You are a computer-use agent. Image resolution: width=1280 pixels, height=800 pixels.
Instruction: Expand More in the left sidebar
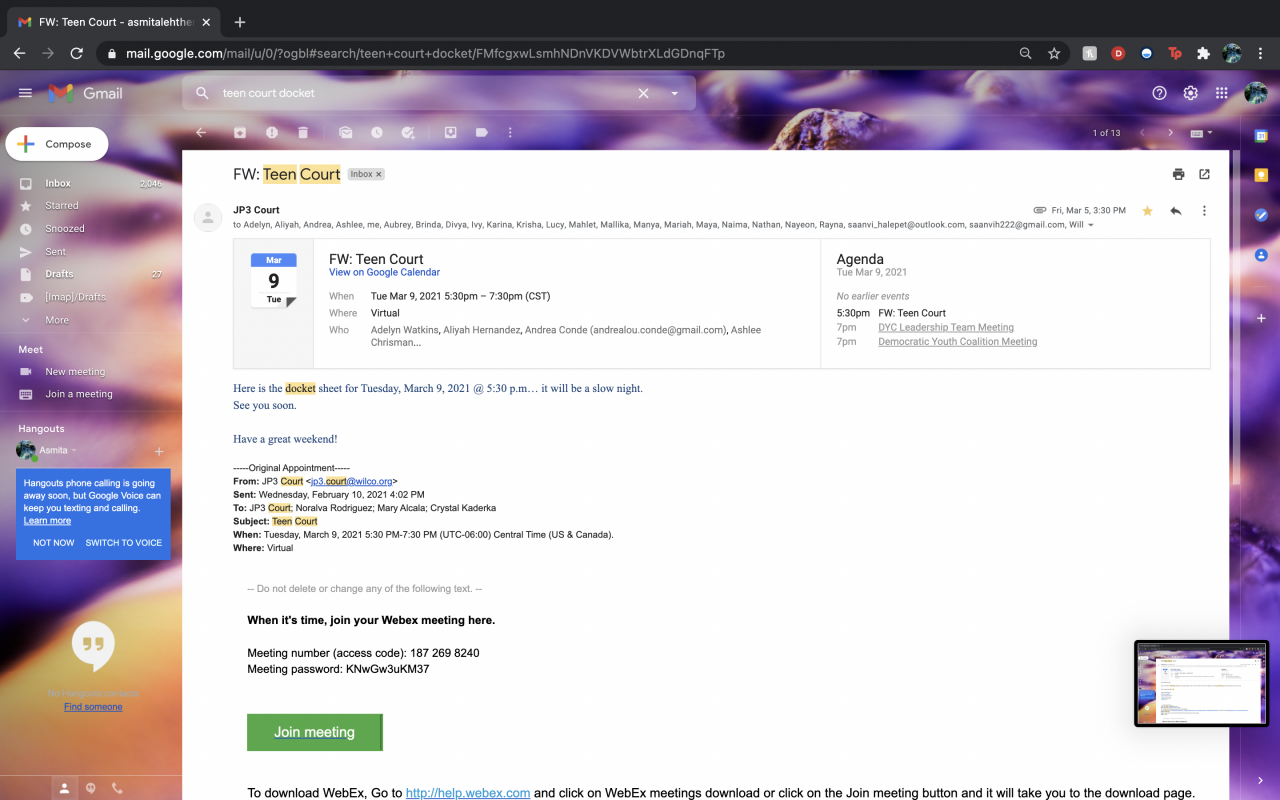click(57, 320)
